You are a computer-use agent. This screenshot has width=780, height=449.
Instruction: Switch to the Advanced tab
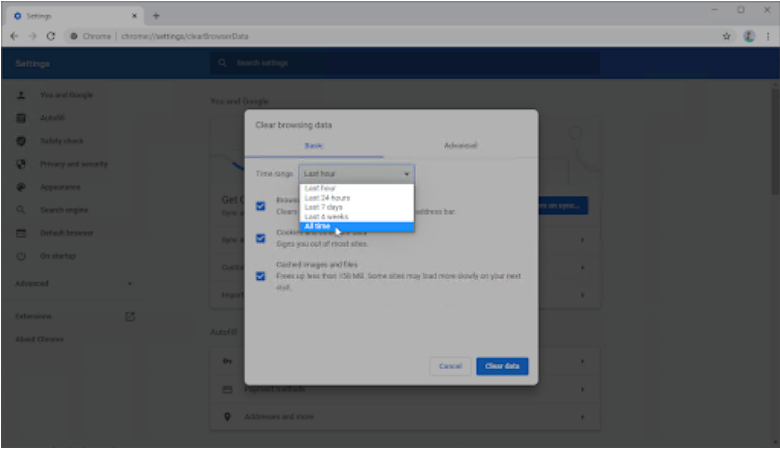point(460,146)
